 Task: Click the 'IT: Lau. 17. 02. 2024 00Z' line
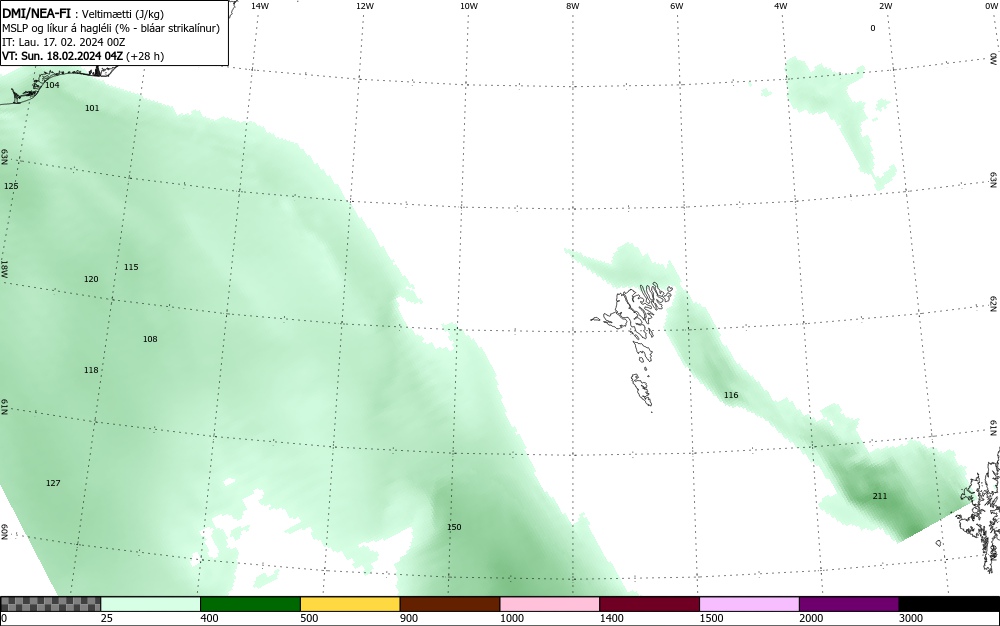point(64,42)
